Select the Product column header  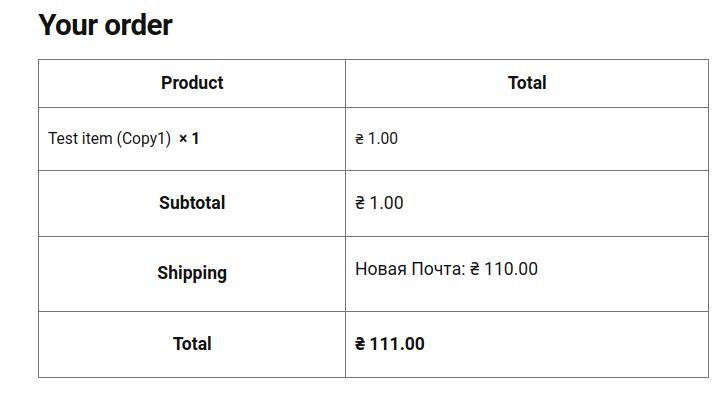pos(192,83)
